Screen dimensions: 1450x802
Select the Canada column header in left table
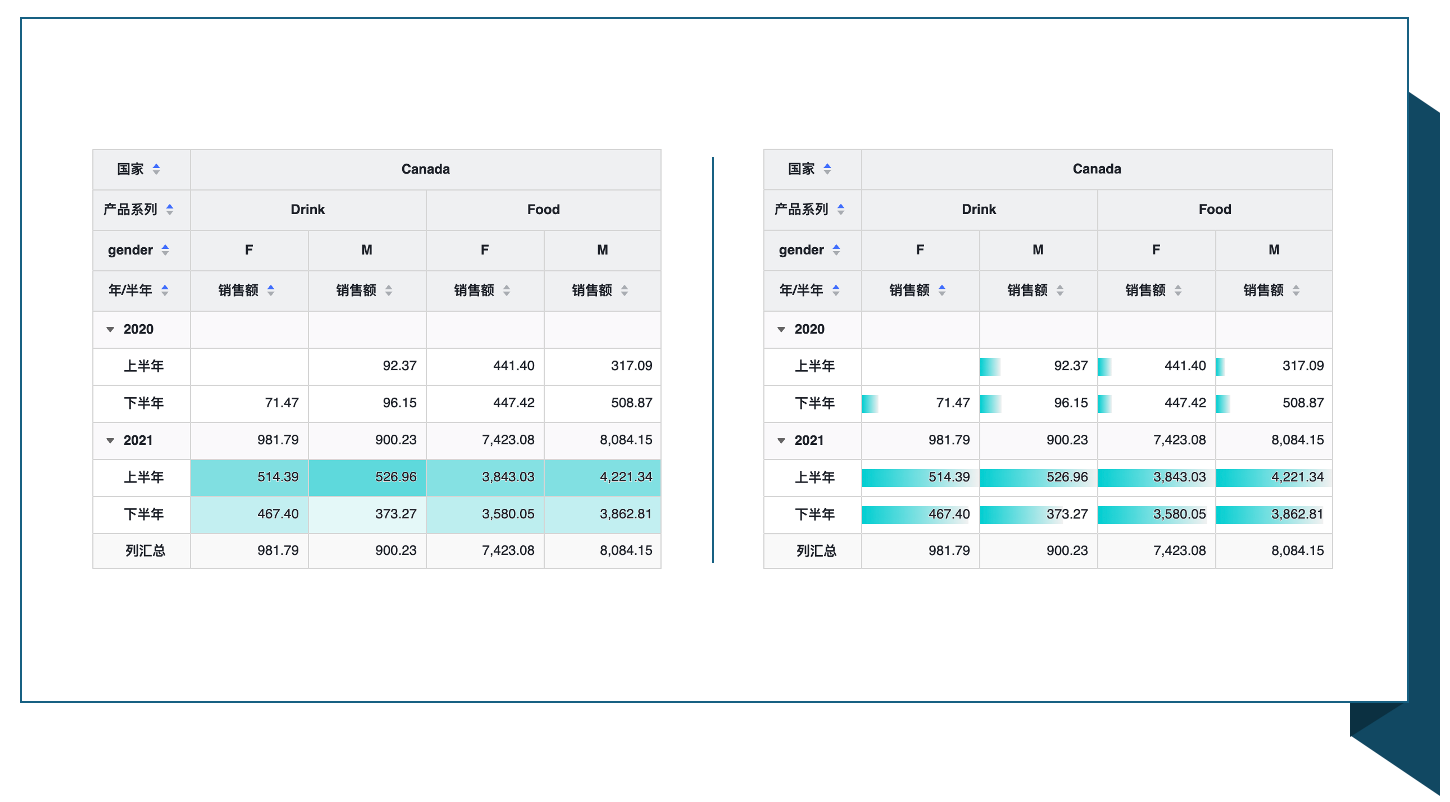tap(425, 170)
